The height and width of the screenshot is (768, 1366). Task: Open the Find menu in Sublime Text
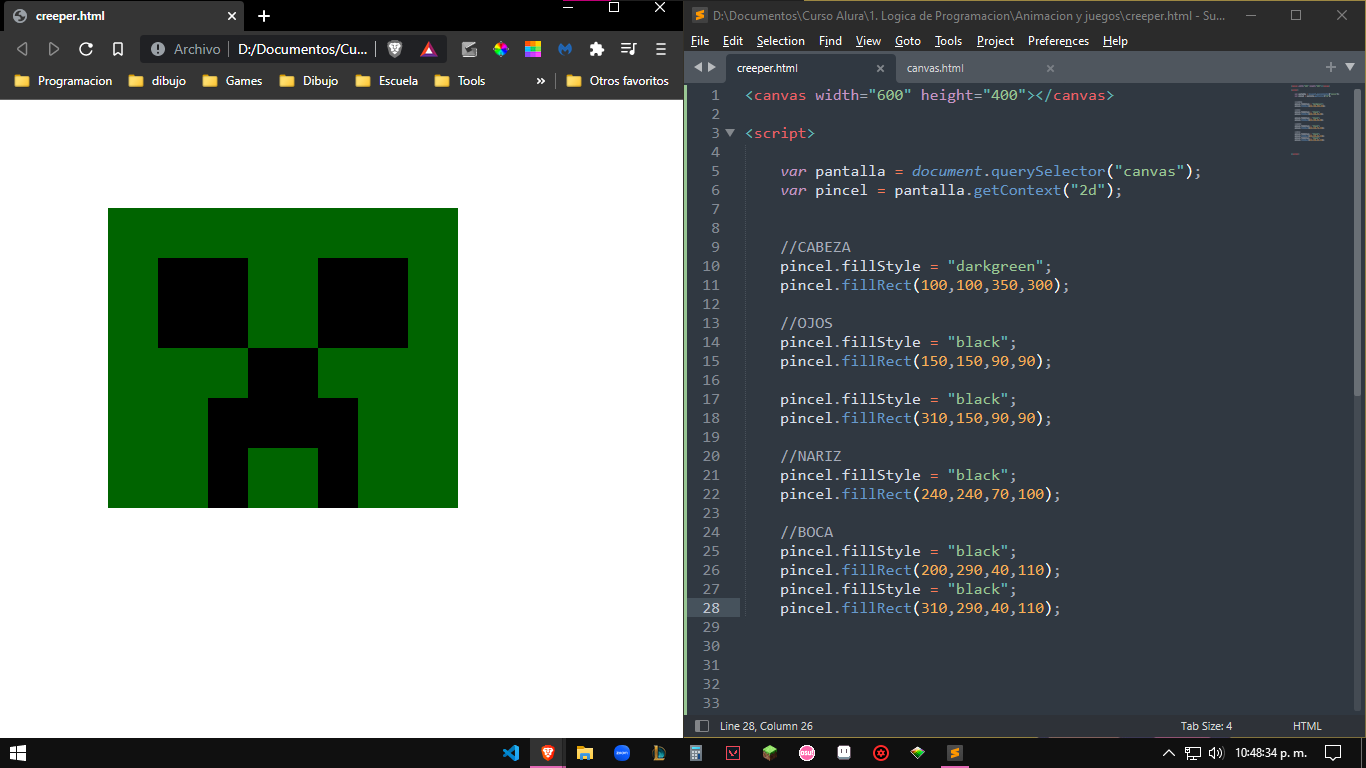click(x=830, y=41)
